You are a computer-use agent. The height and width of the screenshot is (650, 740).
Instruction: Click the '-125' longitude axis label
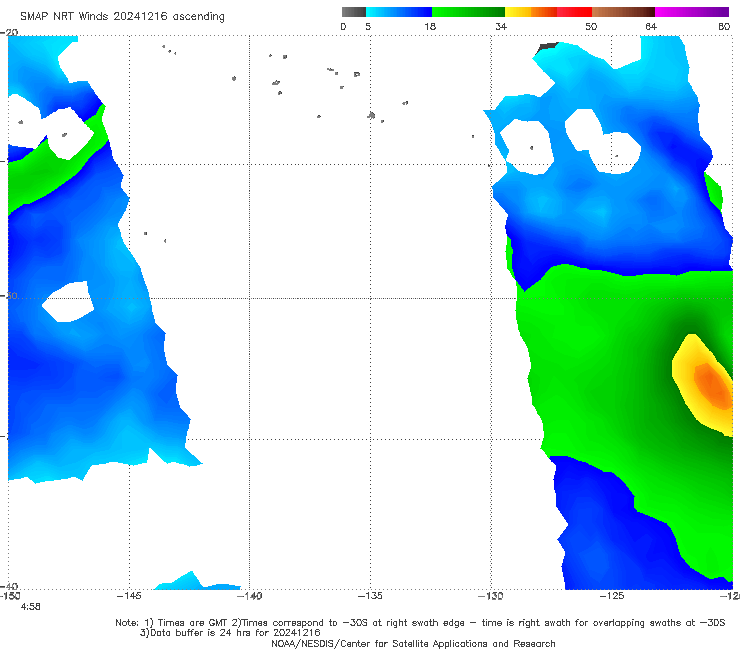point(612,596)
